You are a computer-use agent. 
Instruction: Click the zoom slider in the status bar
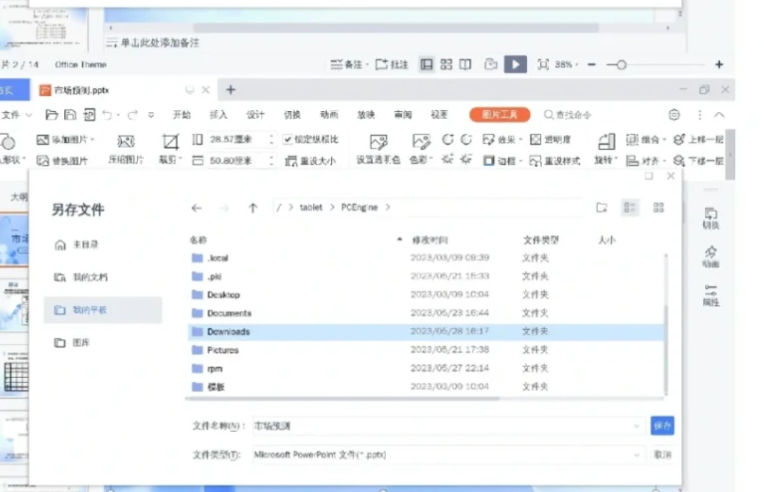621,64
